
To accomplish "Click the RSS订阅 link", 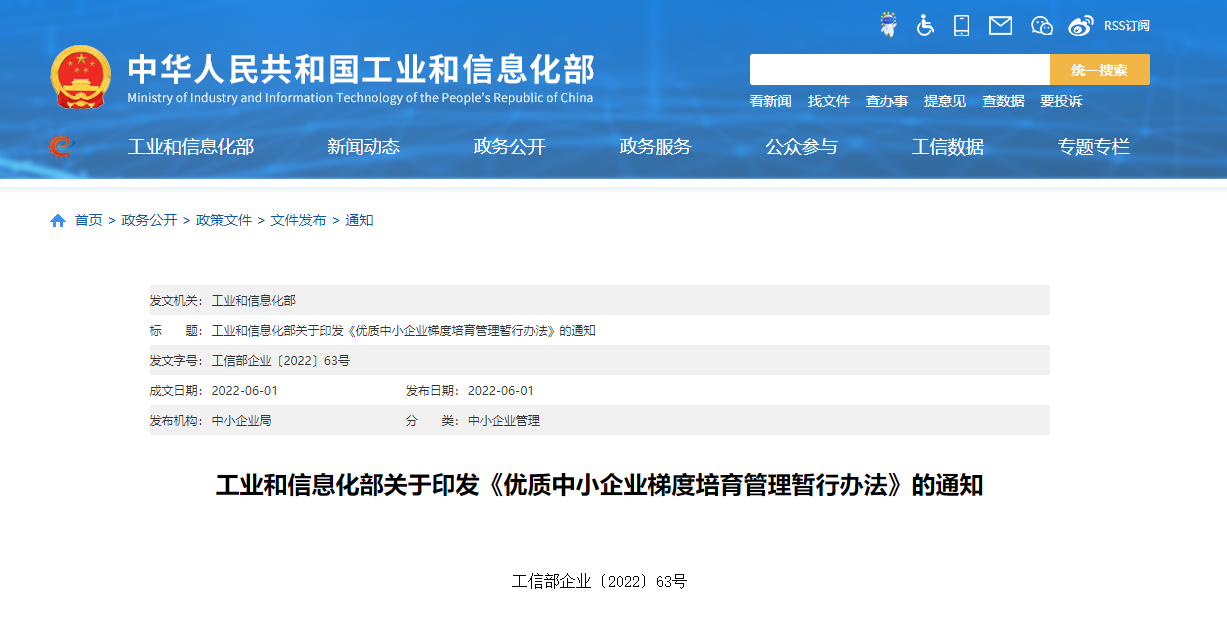I will point(1126,26).
